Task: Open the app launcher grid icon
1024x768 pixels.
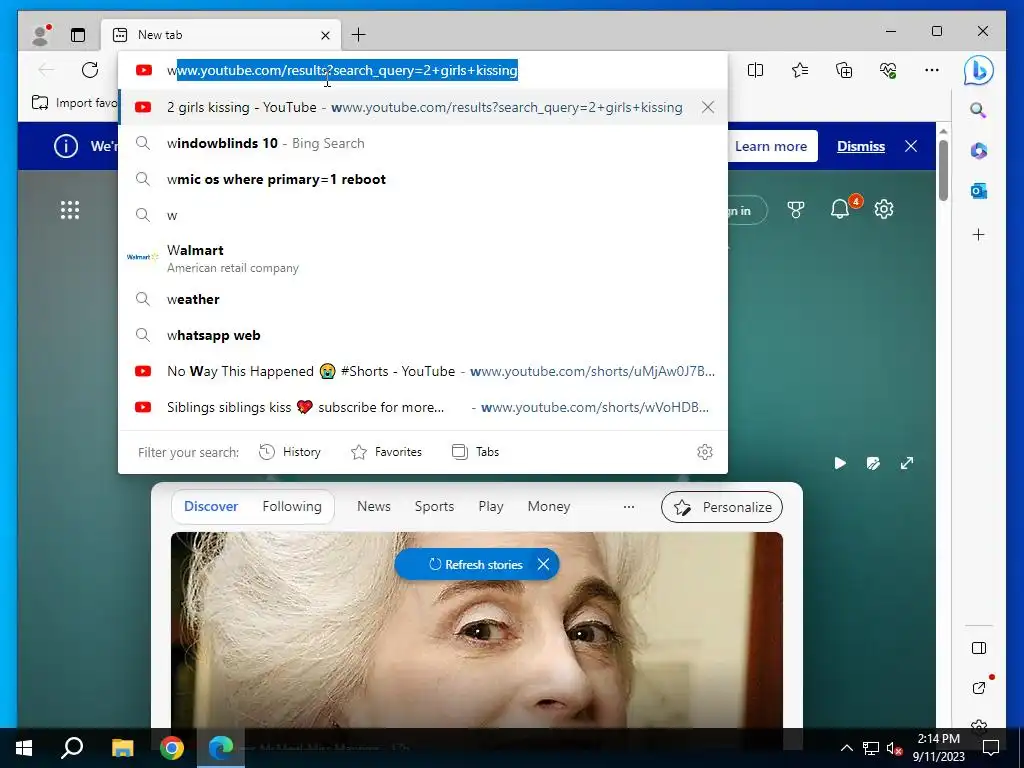Action: [70, 210]
